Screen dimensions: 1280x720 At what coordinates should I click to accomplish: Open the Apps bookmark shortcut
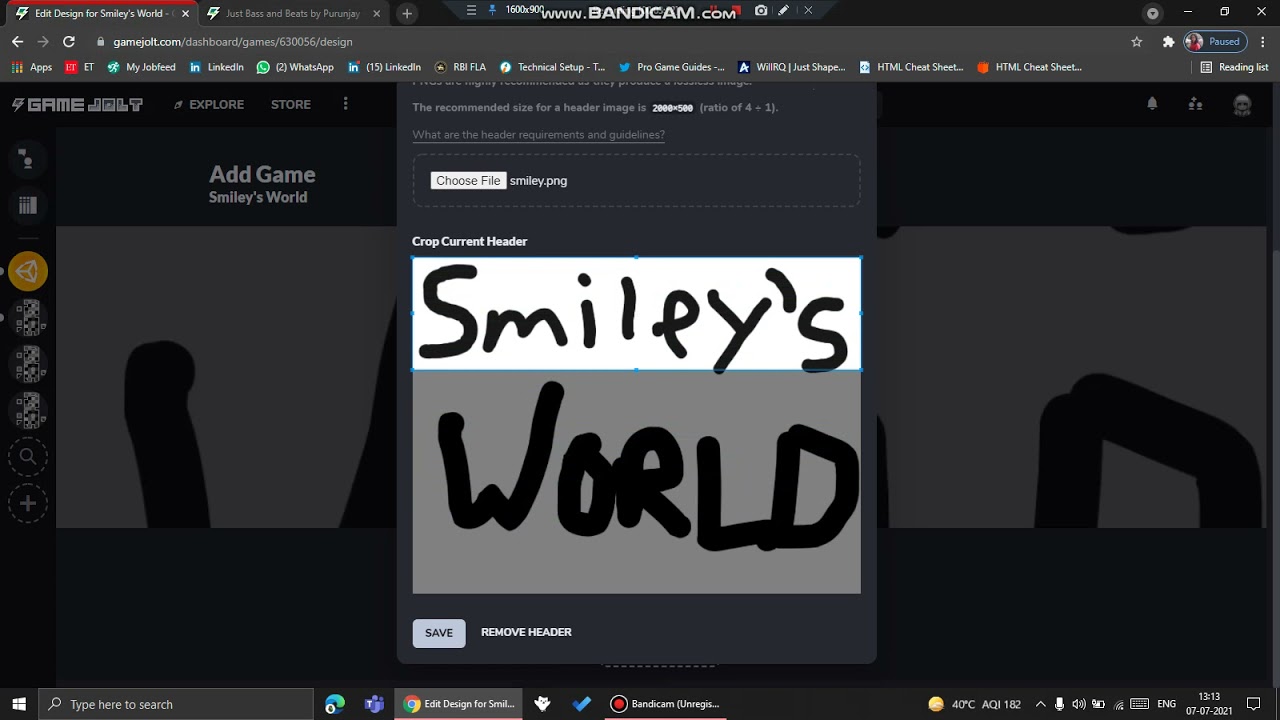click(x=31, y=67)
